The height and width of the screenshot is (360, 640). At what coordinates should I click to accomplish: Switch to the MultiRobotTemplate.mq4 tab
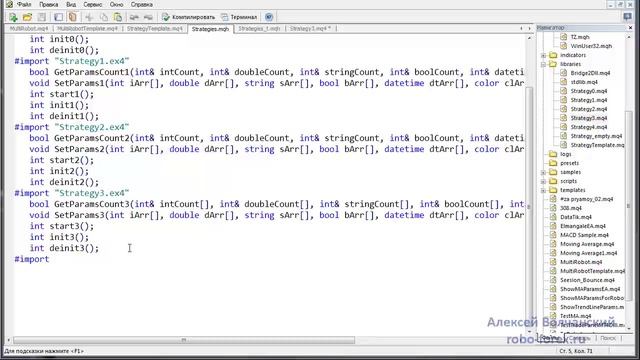pos(87,29)
